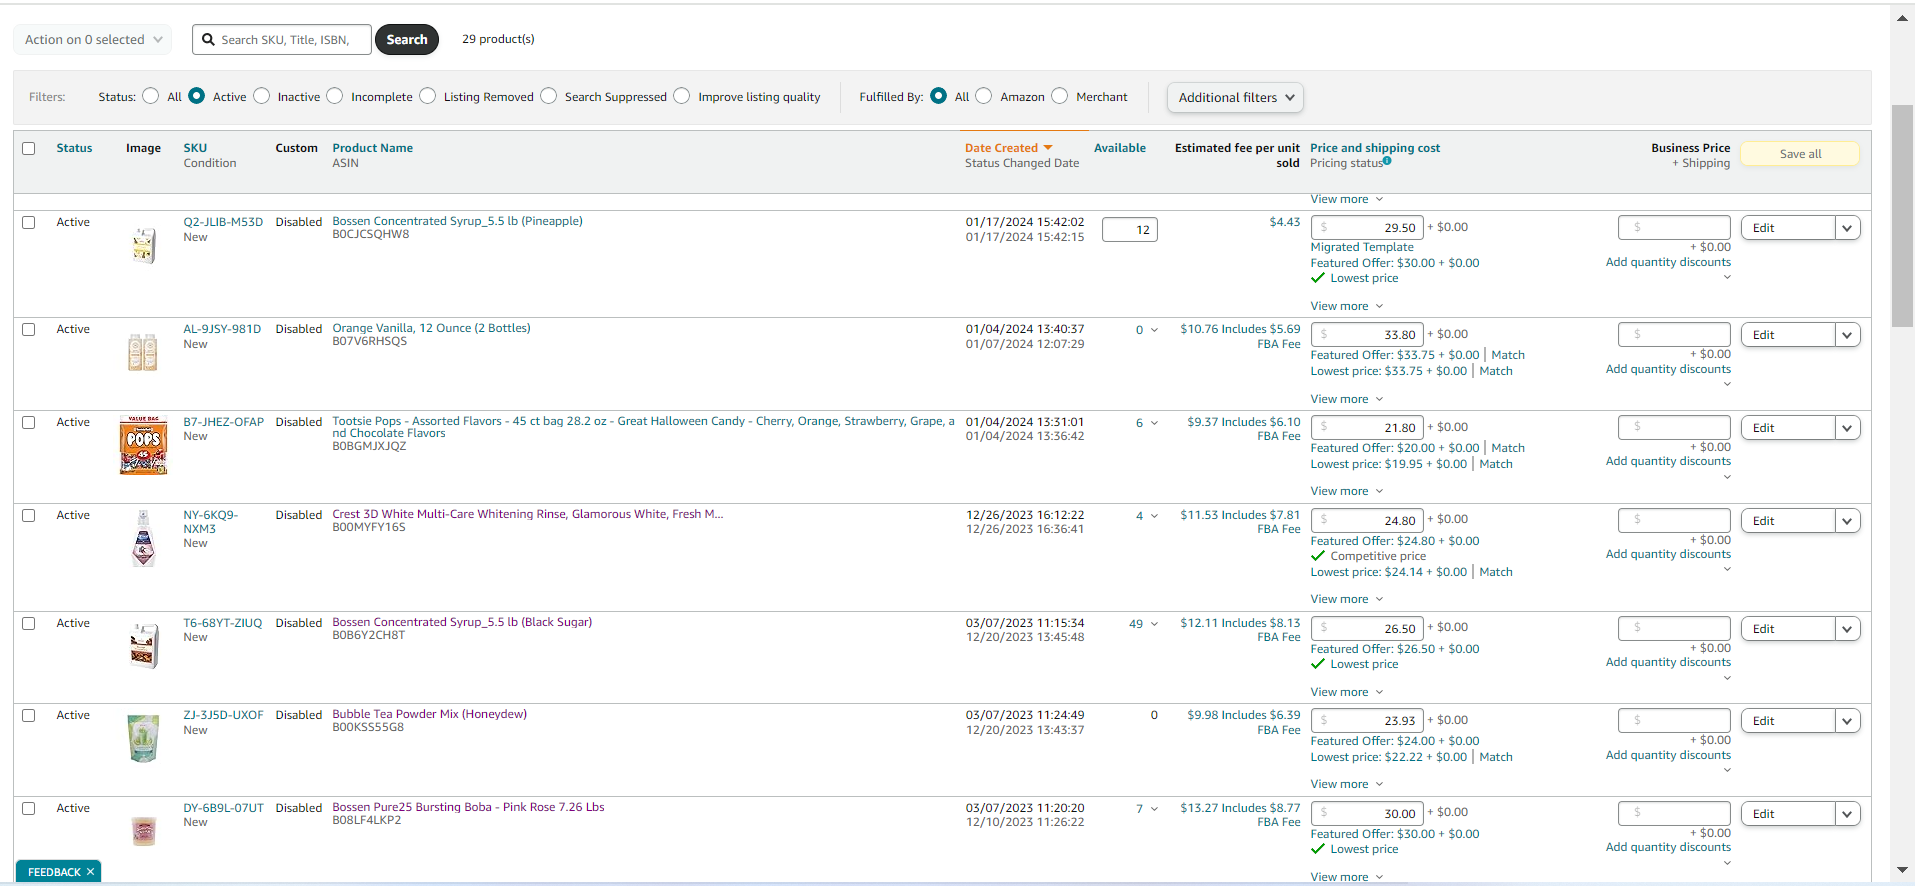Open the Edit dropdown arrow for Tootsie Pops
This screenshot has height=886, width=1915.
click(x=1848, y=428)
